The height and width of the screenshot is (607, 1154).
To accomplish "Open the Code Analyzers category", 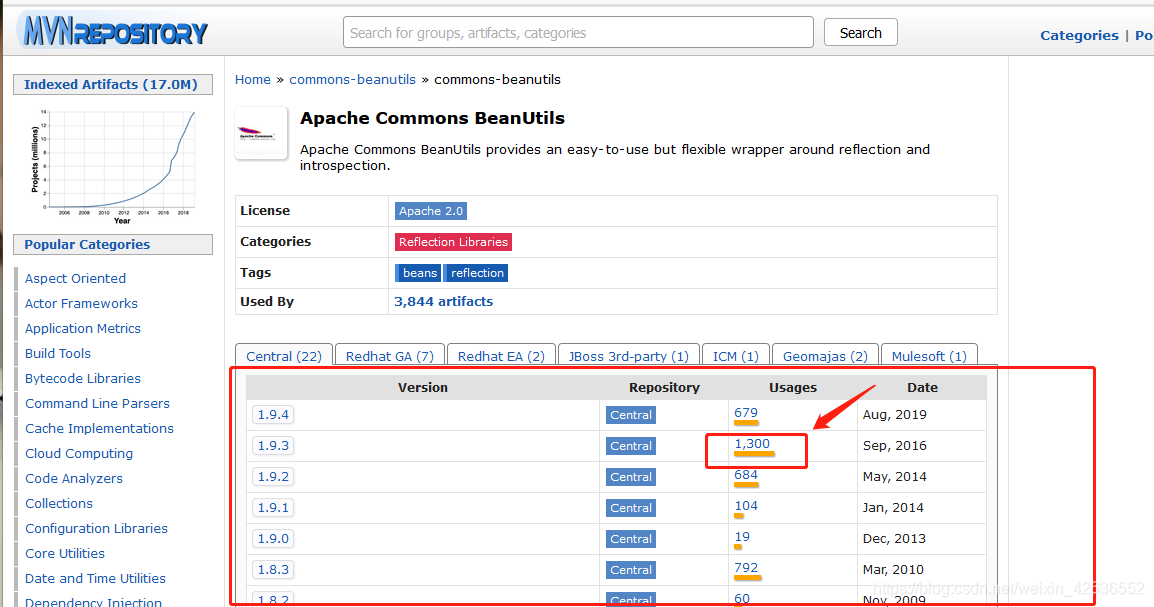I will (74, 478).
